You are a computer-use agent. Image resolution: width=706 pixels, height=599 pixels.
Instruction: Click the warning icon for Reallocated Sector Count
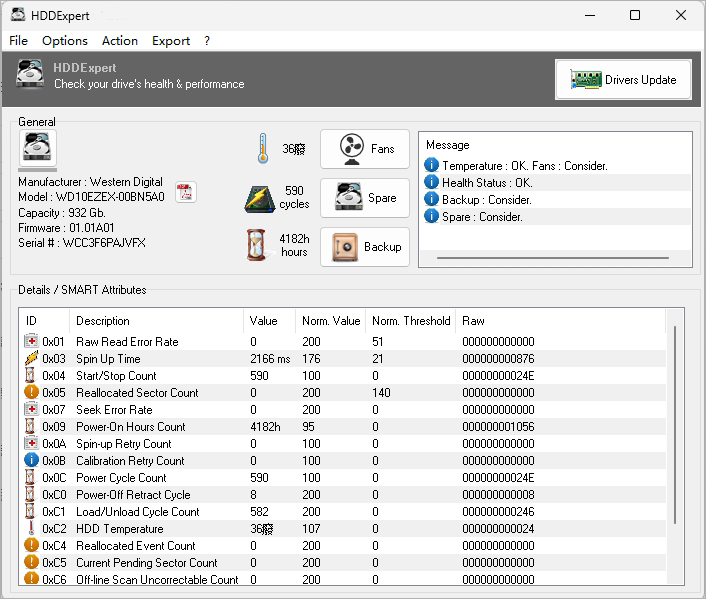click(x=31, y=393)
